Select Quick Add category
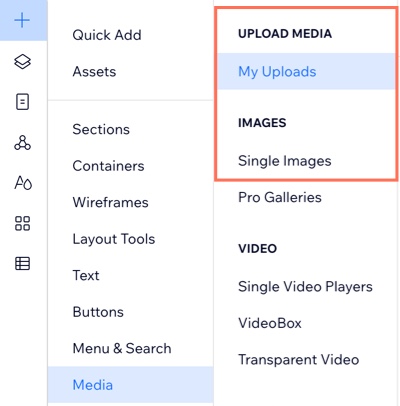Viewport: 400px width, 406px height. click(107, 35)
